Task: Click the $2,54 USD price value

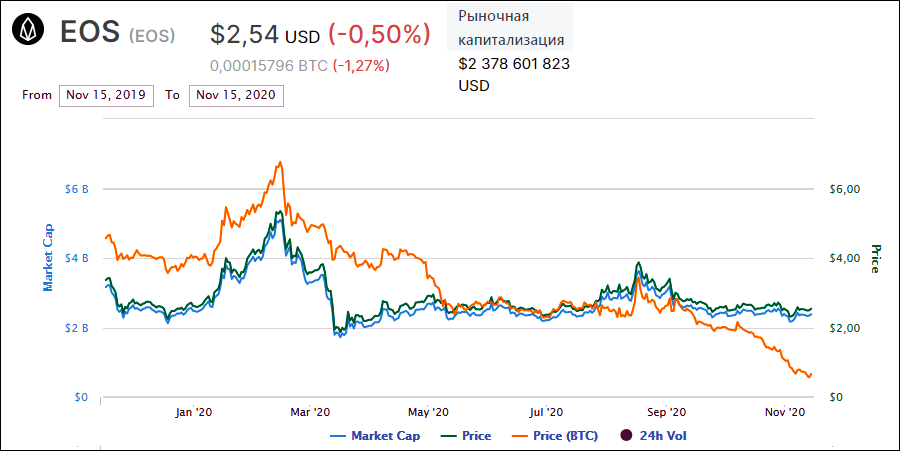Action: [265, 34]
